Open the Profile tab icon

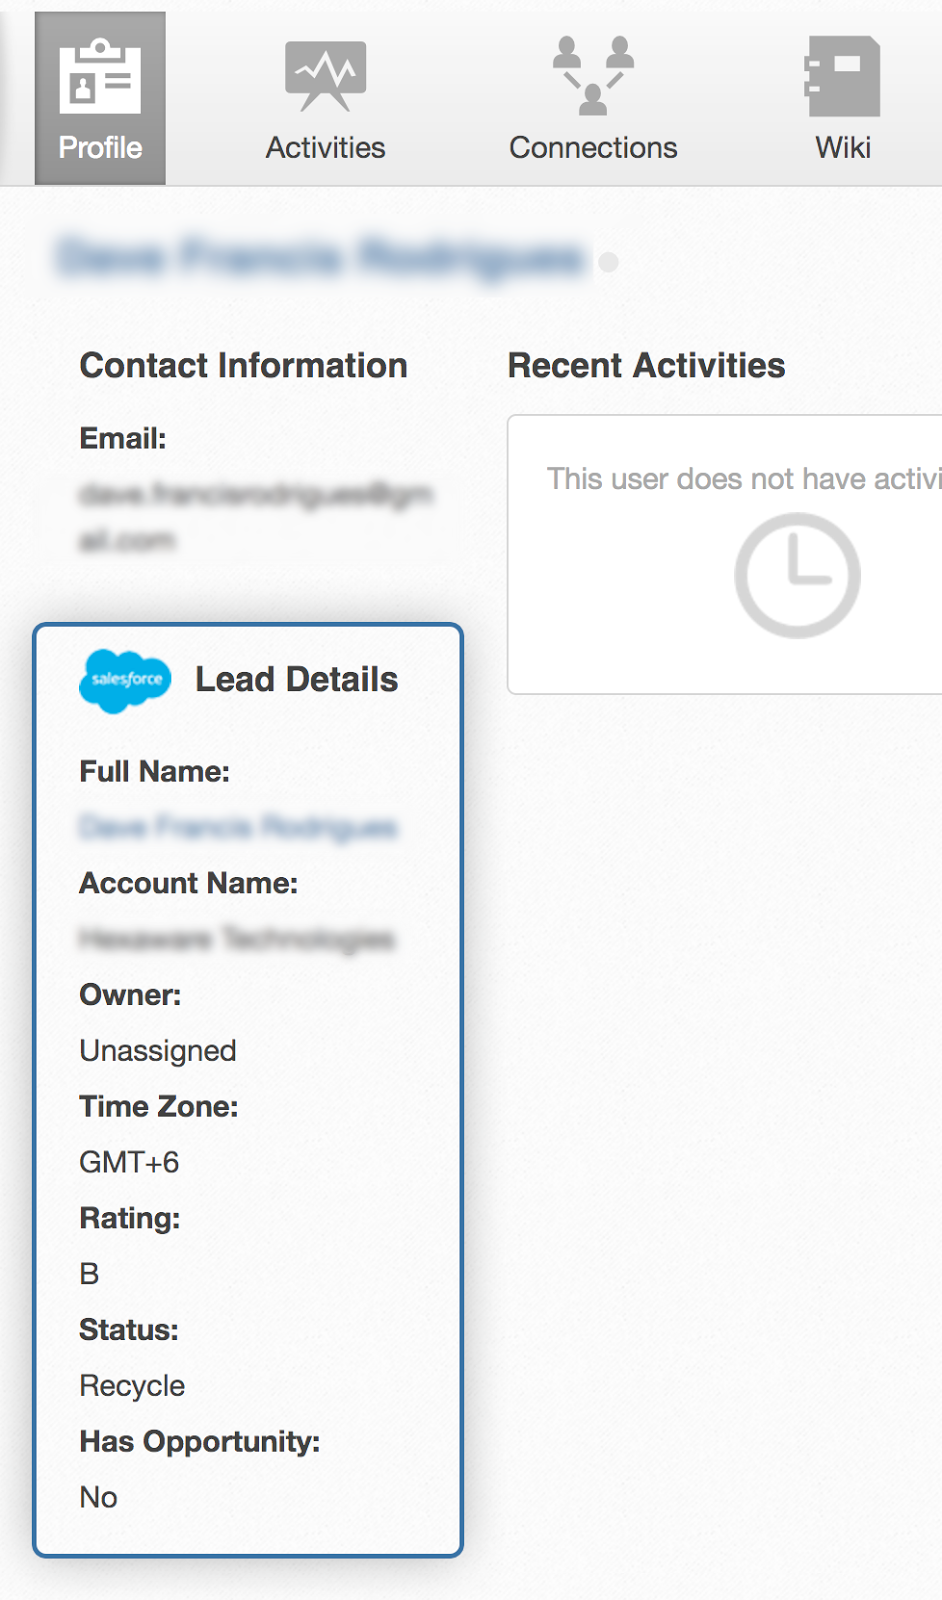pos(100,78)
